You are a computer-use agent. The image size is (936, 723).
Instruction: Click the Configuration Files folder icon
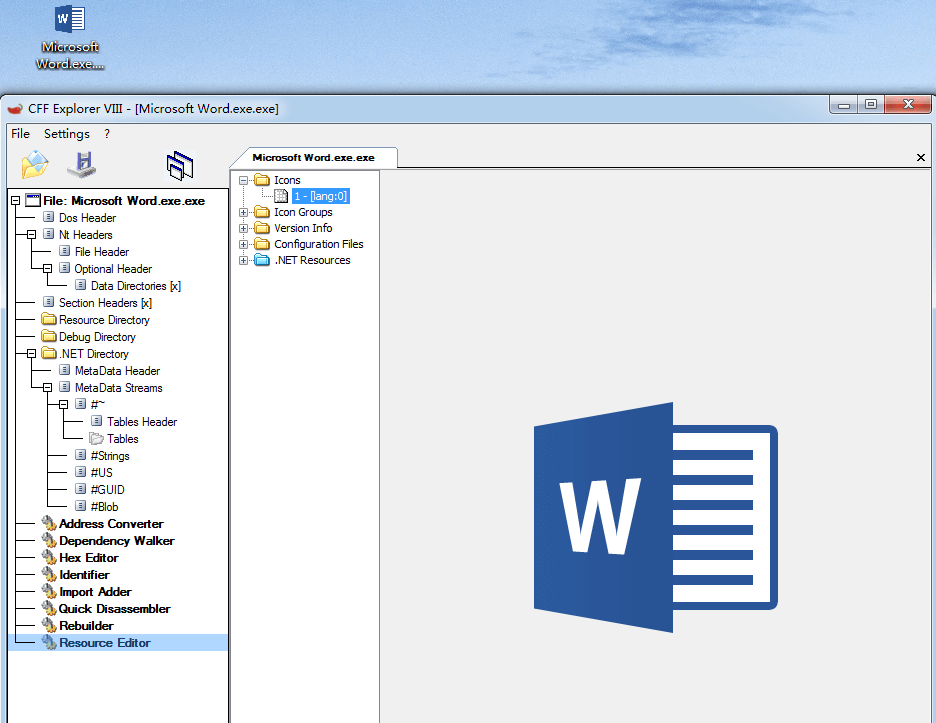261,244
